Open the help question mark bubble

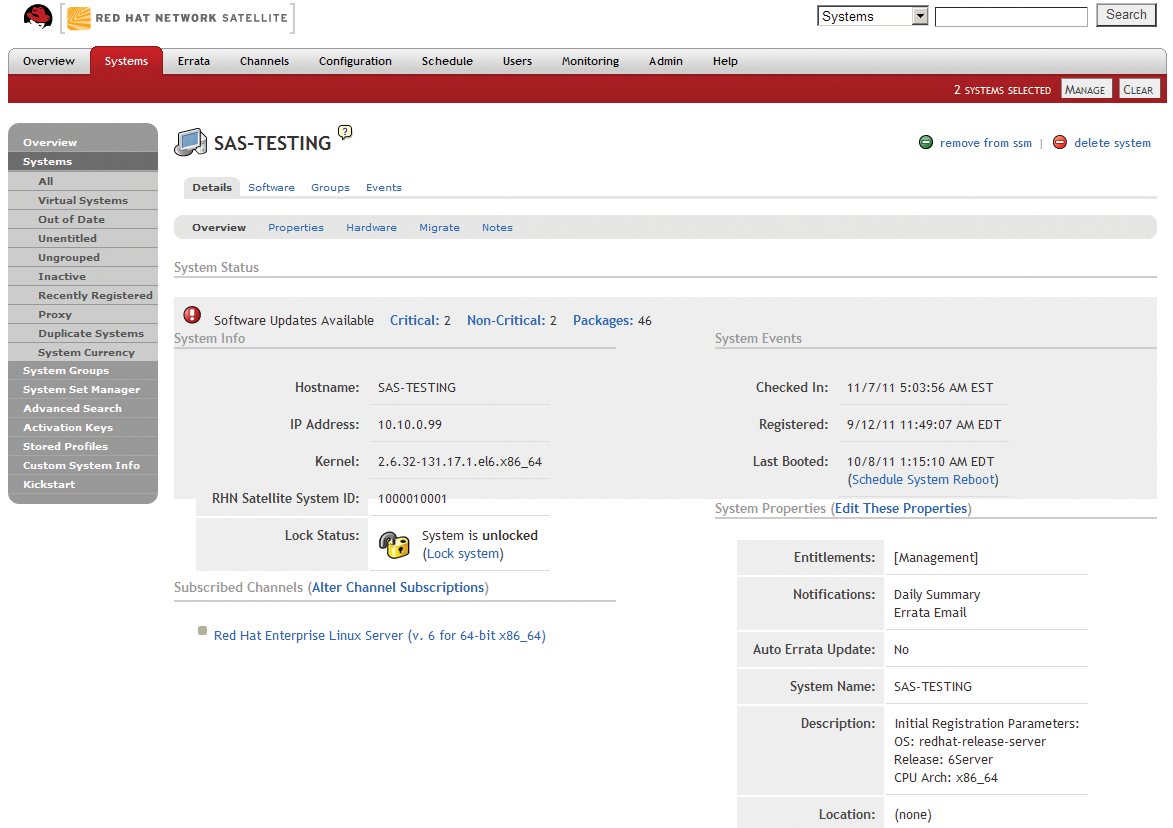[x=345, y=132]
